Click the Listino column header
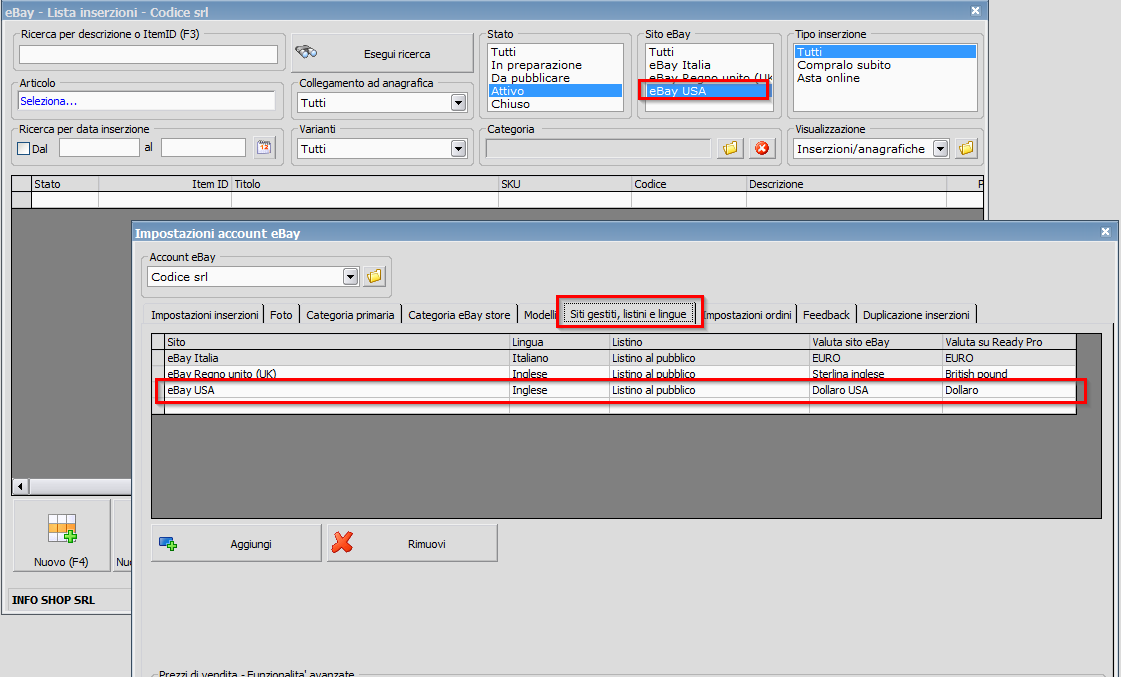Viewport: 1121px width, 677px height. 709,342
